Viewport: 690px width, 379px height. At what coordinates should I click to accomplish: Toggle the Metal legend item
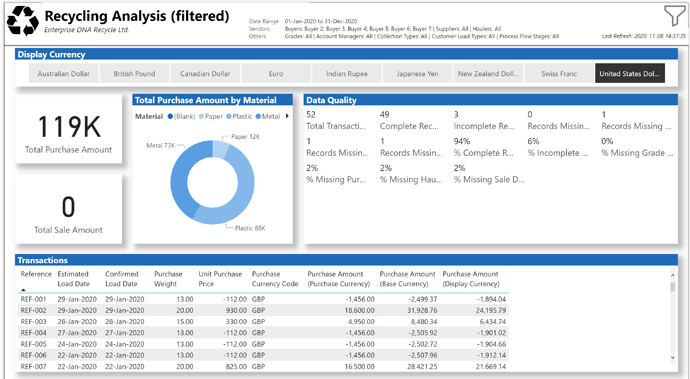click(268, 117)
